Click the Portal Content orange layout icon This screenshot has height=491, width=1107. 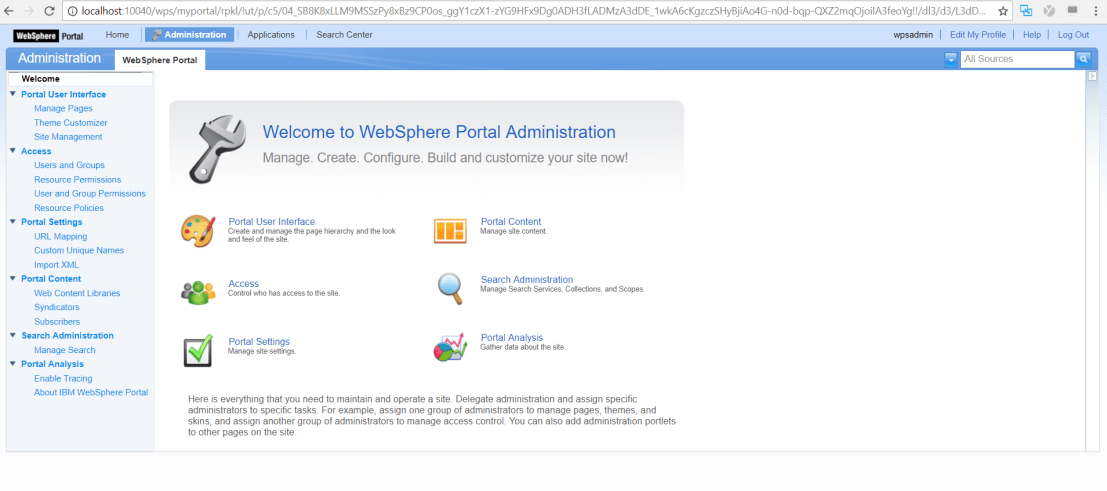coord(450,231)
